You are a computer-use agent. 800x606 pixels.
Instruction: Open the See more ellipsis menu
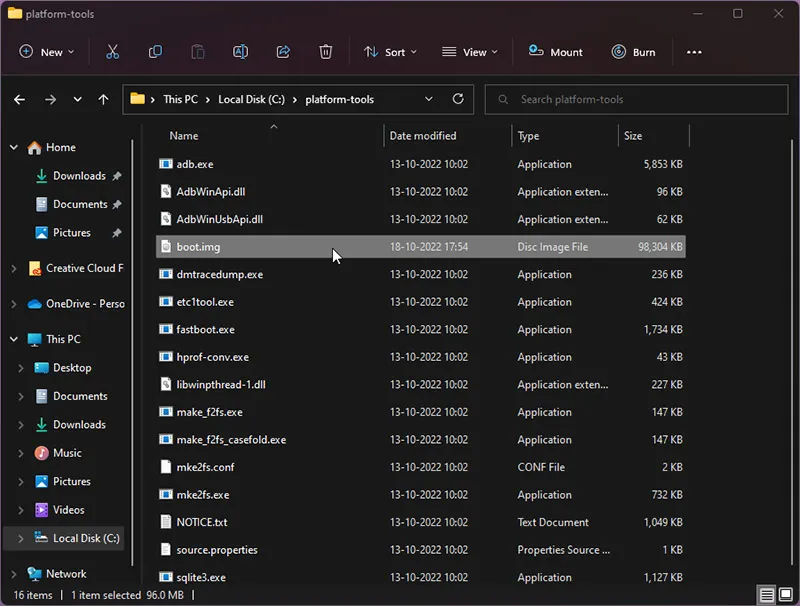pos(694,52)
